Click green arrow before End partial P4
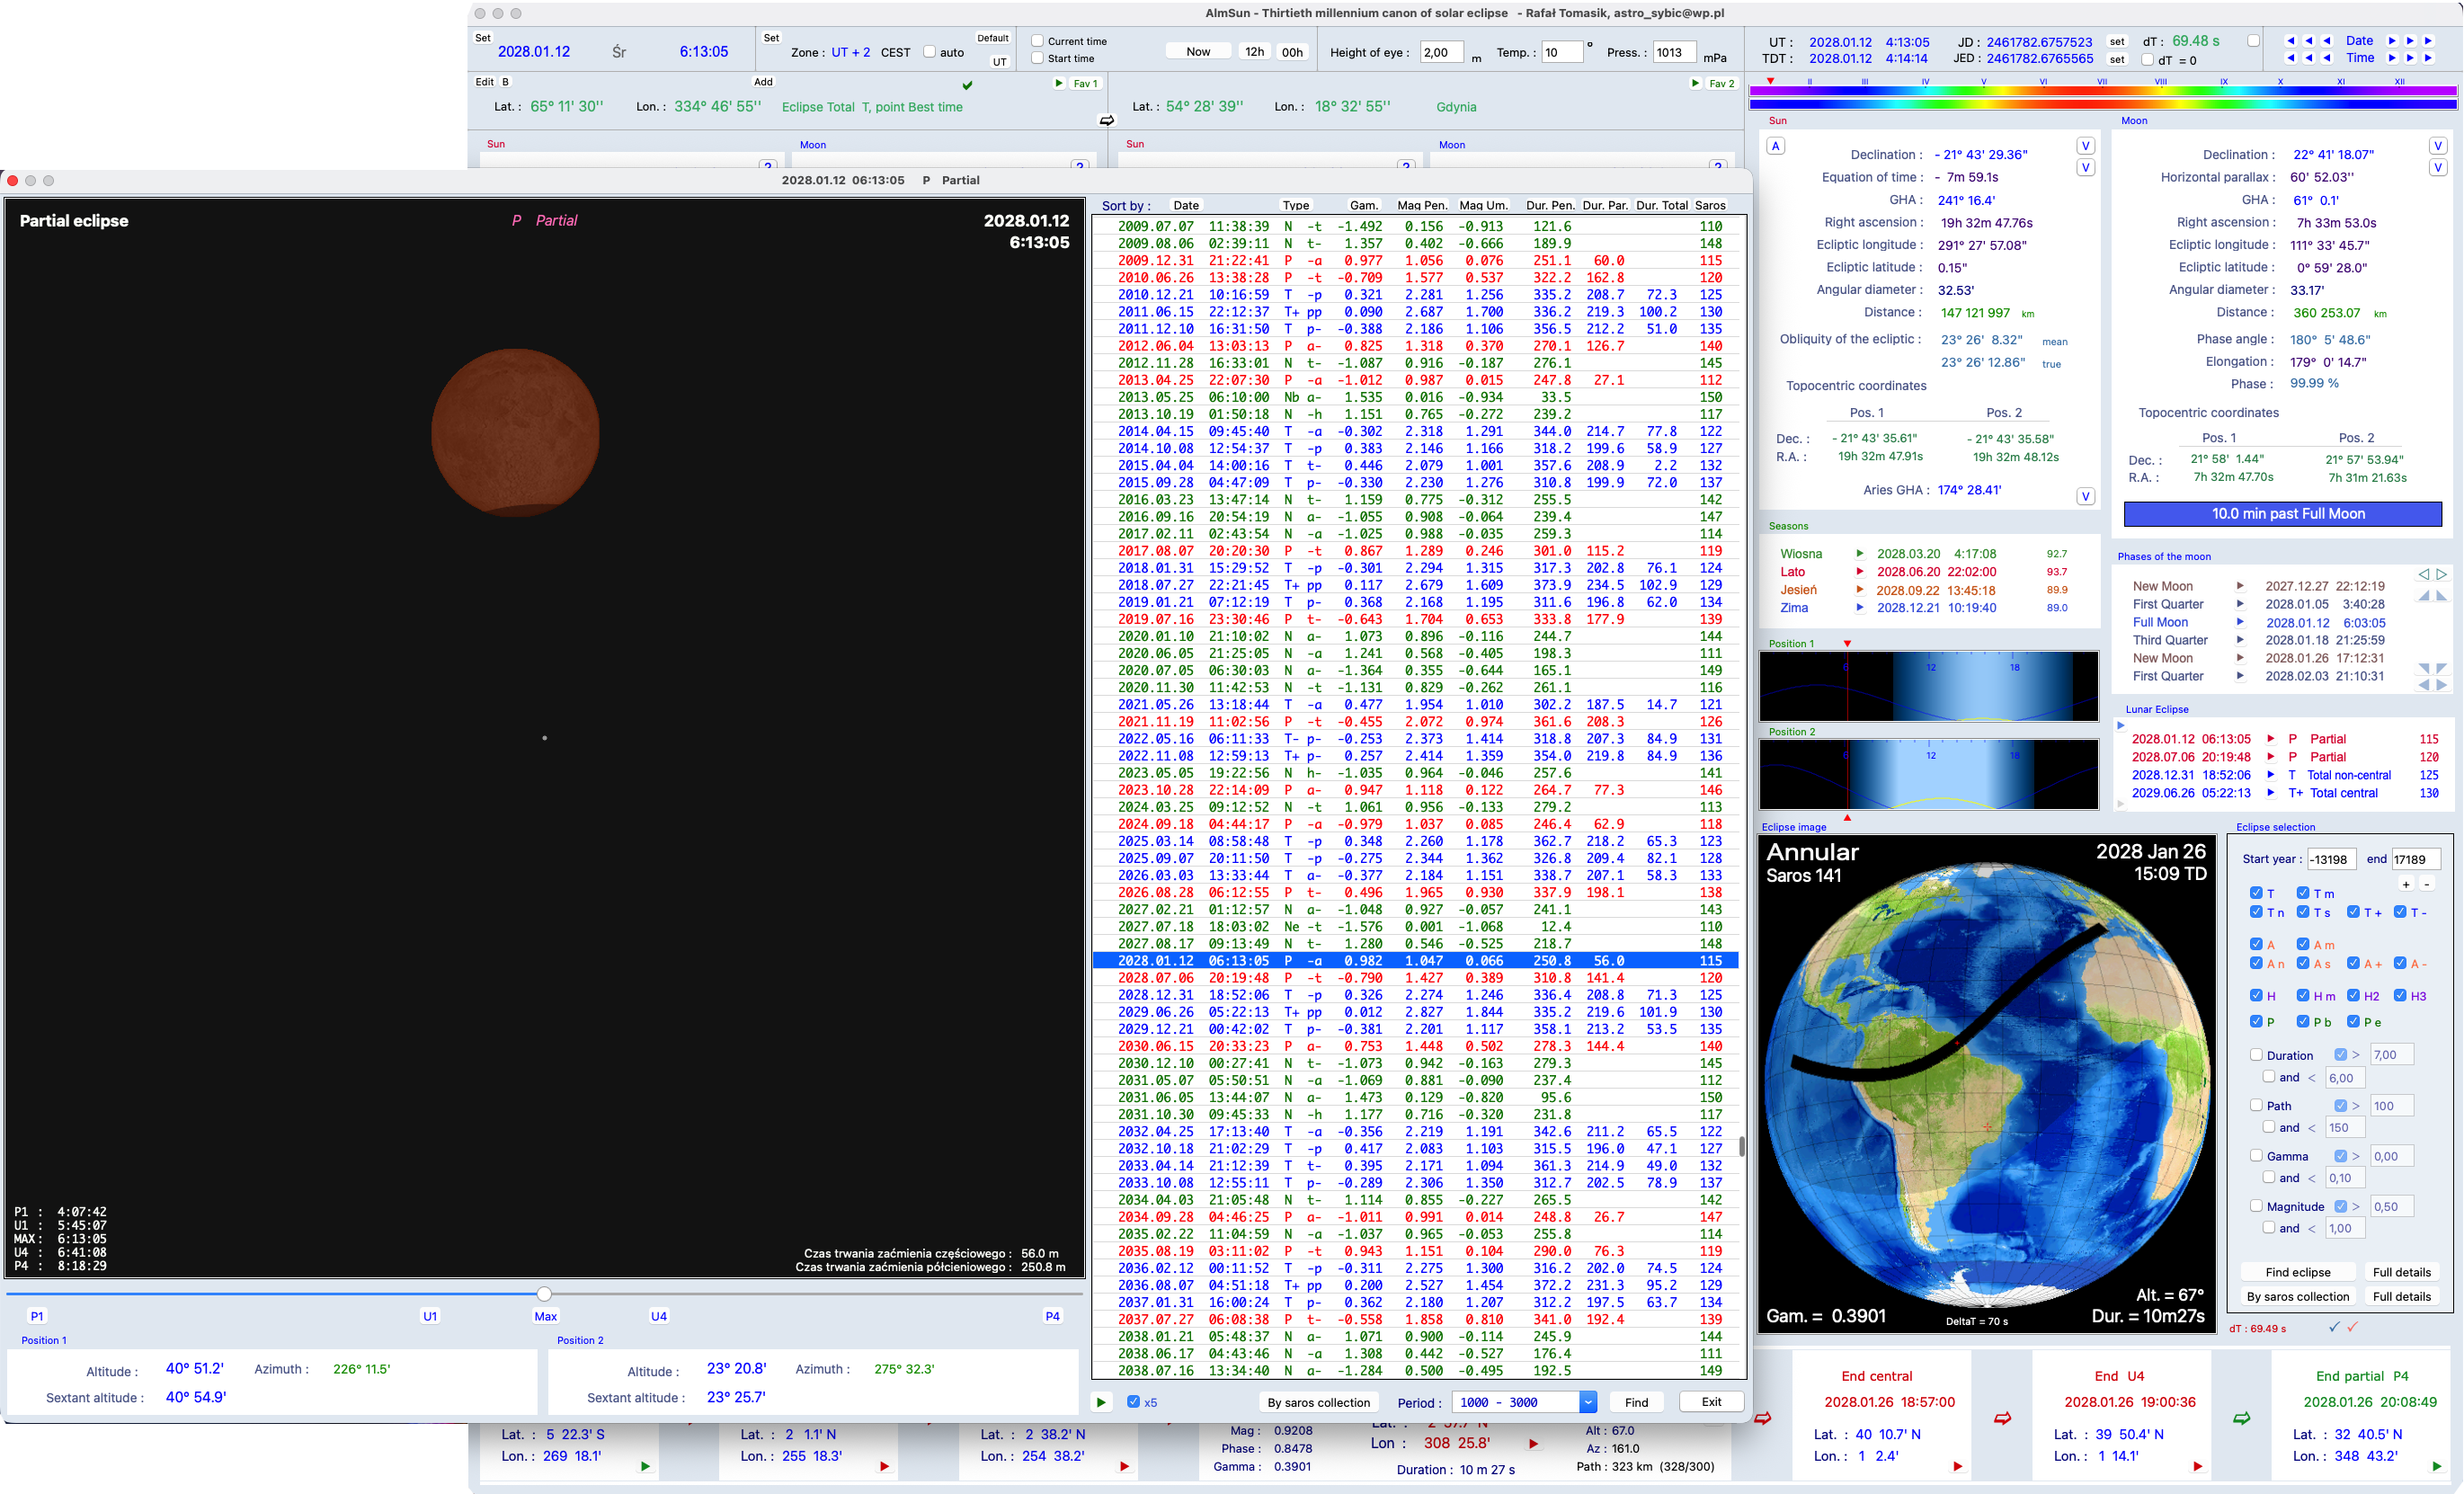 pos(2242,1418)
